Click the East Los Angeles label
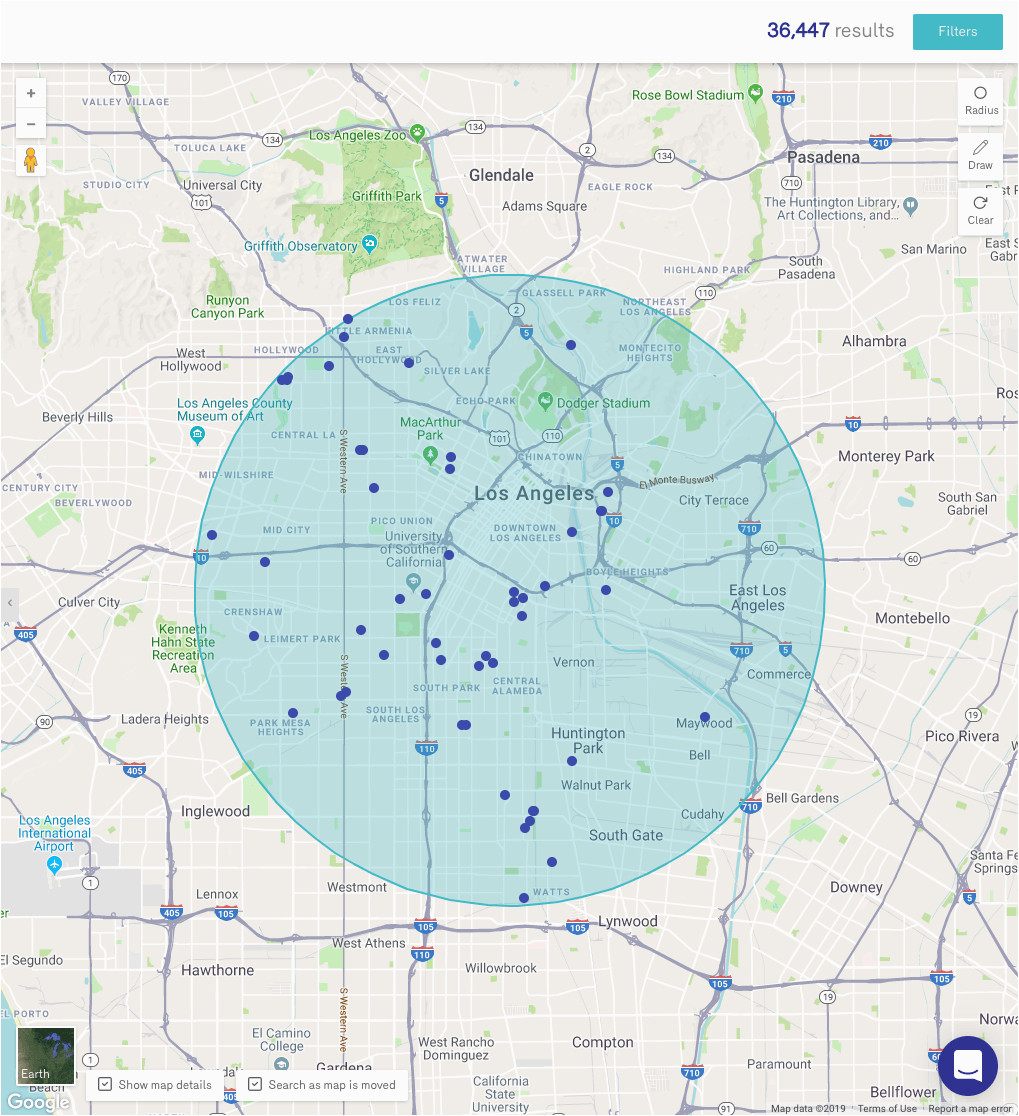The height and width of the screenshot is (1116, 1019). click(757, 598)
